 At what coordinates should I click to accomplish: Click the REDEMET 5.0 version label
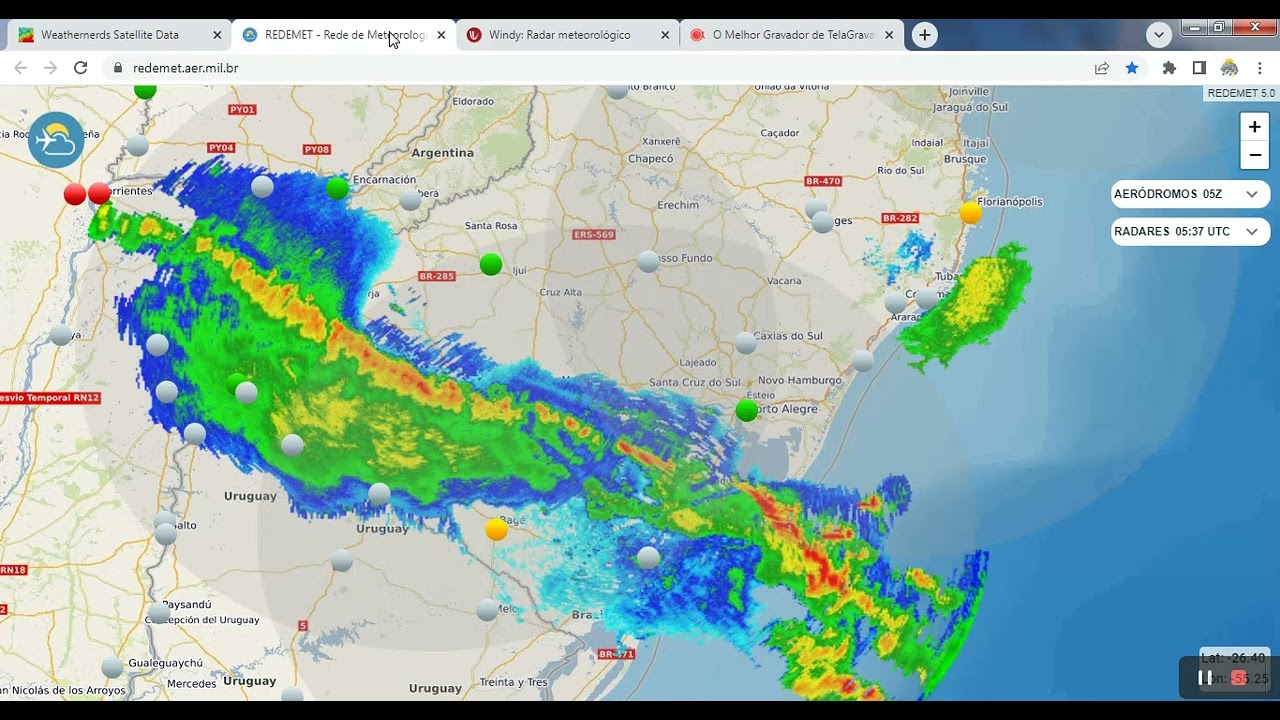point(1241,93)
